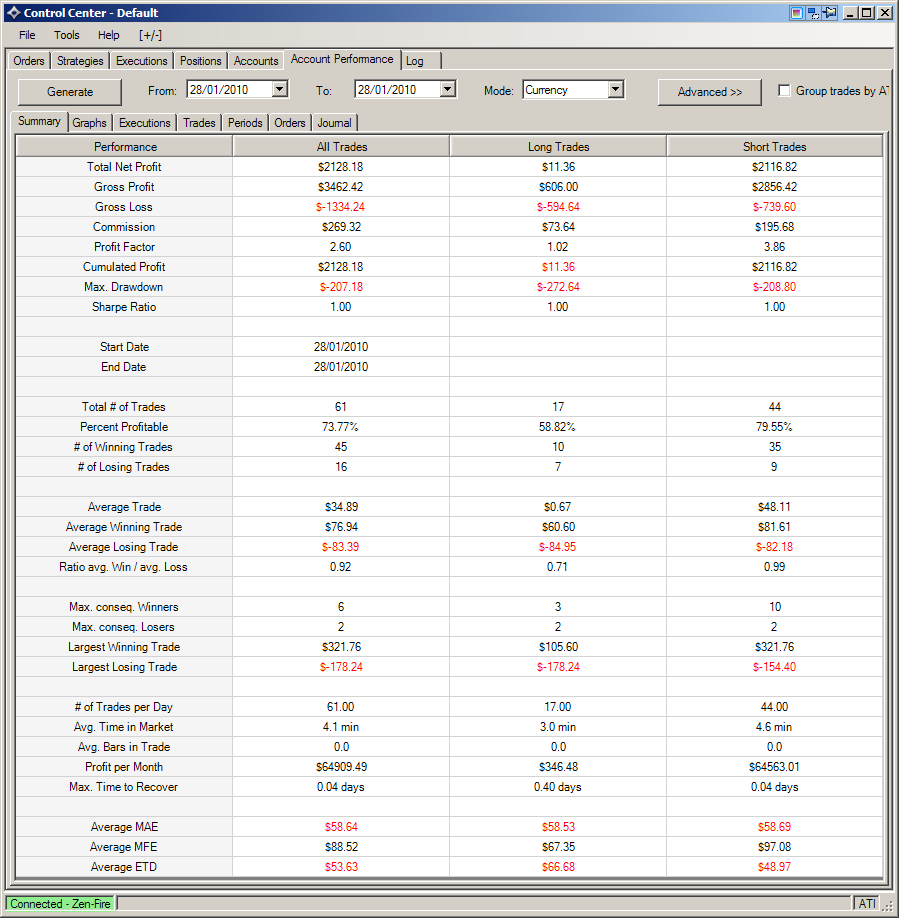Image resolution: width=899 pixels, height=918 pixels.
Task: Open the Periods sub-tab
Action: 245,123
